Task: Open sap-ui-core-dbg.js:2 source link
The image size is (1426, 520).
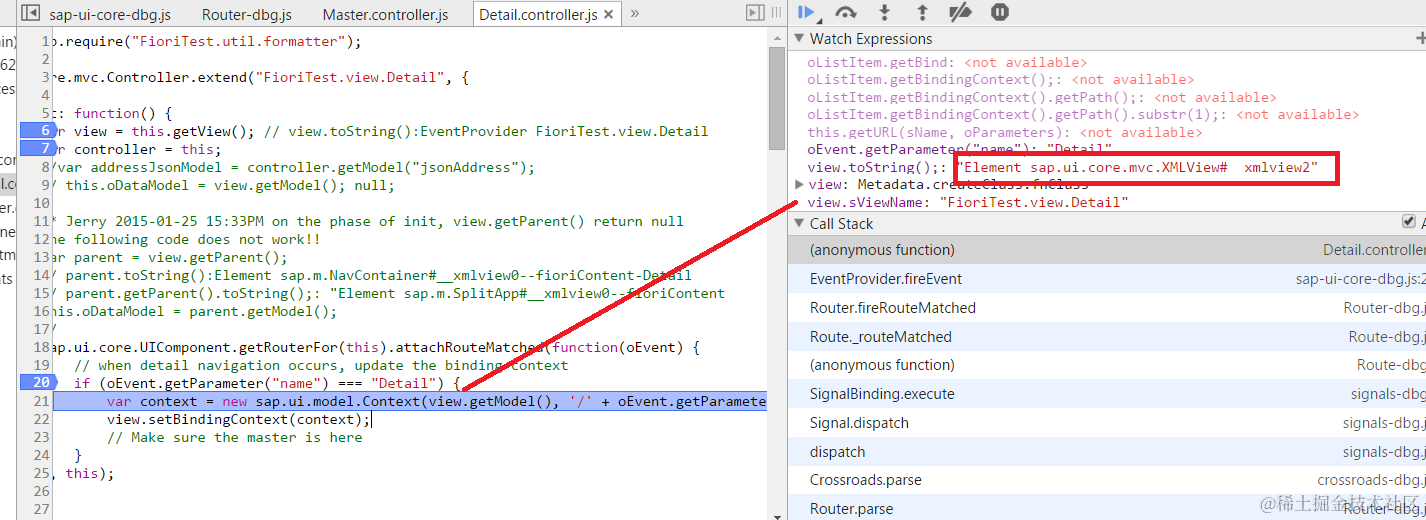Action: [1360, 279]
